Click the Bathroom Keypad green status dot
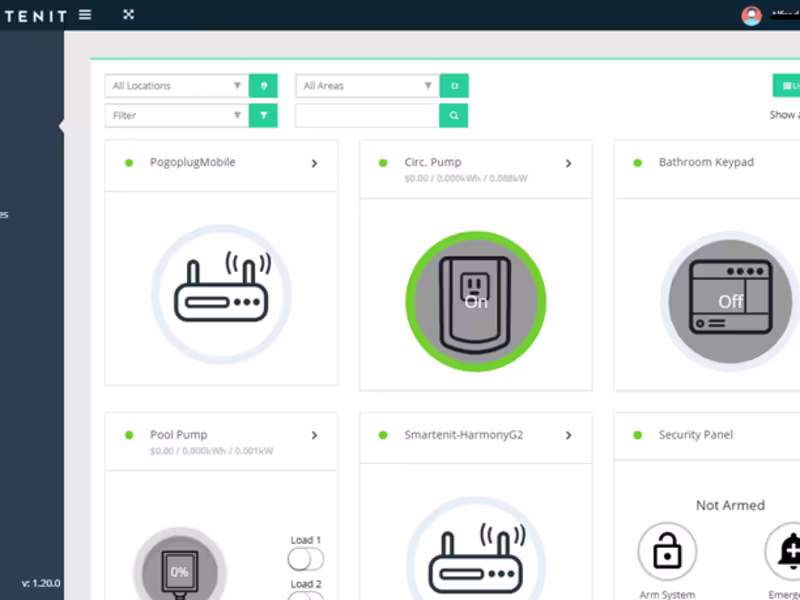 (637, 163)
